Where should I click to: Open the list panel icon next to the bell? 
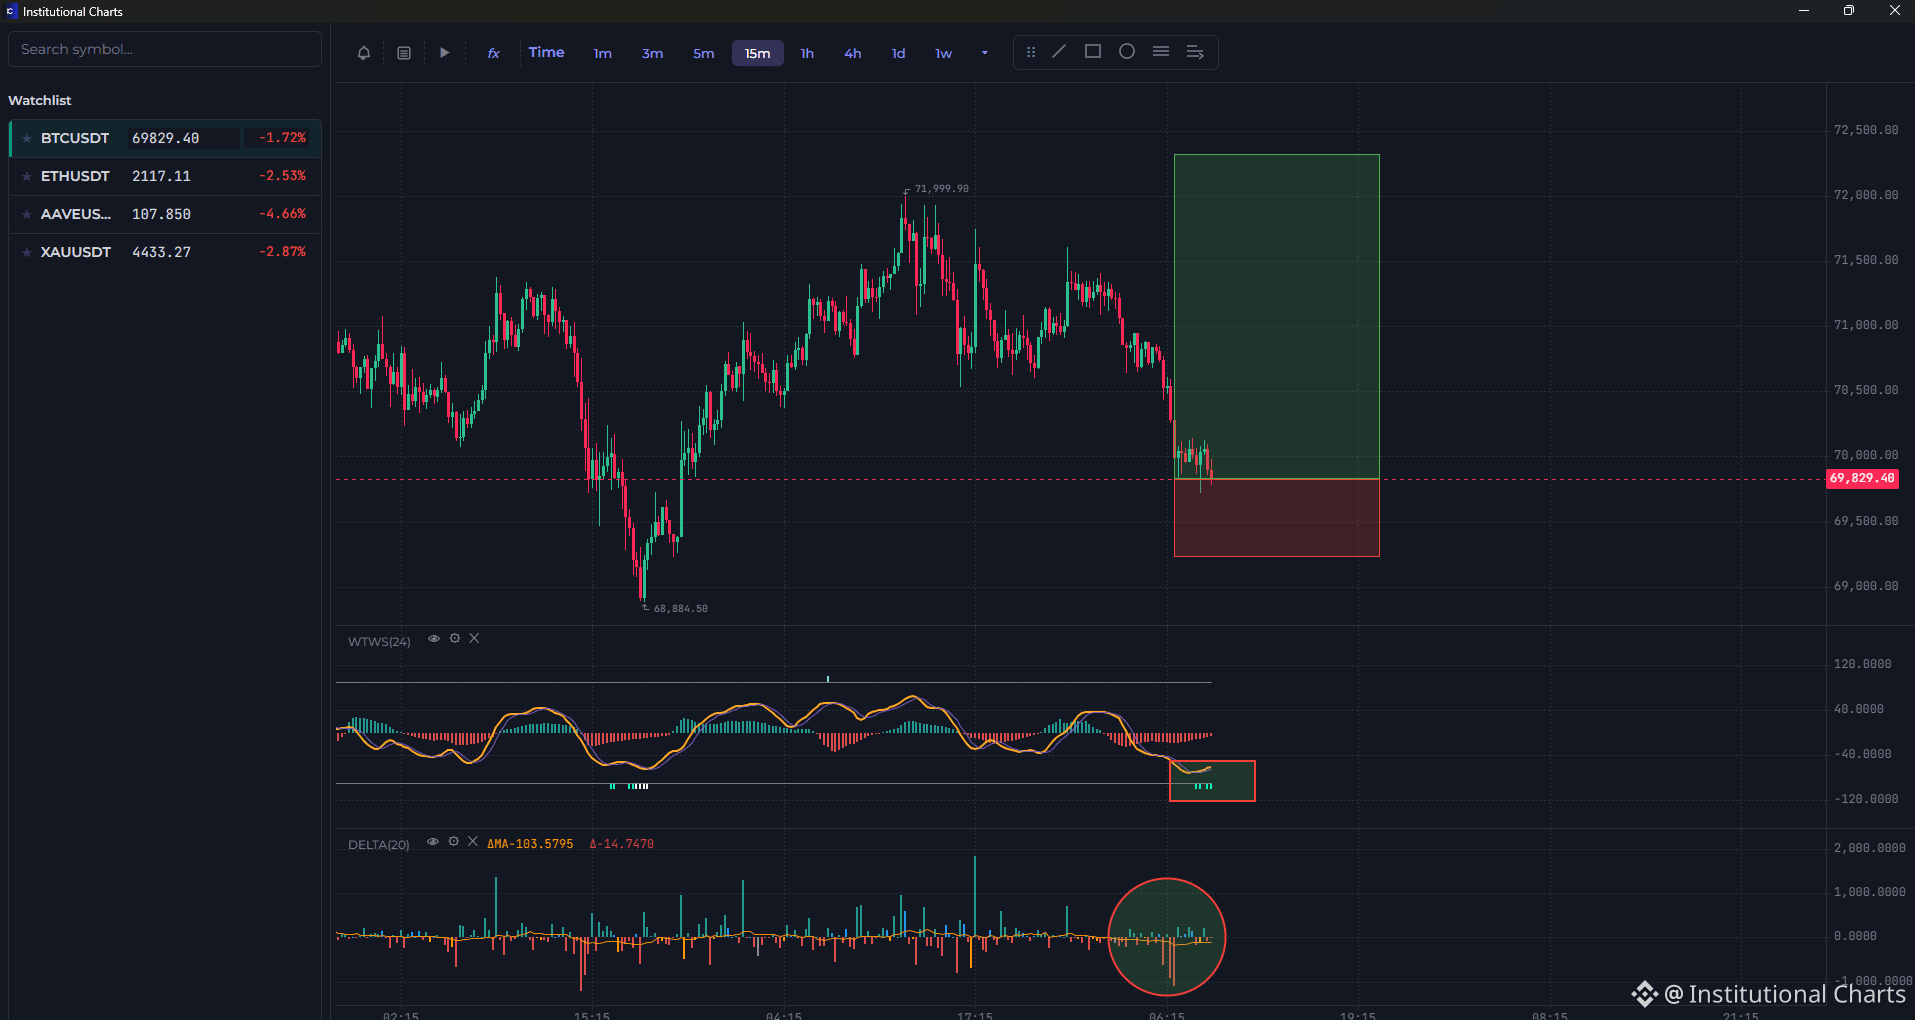404,53
